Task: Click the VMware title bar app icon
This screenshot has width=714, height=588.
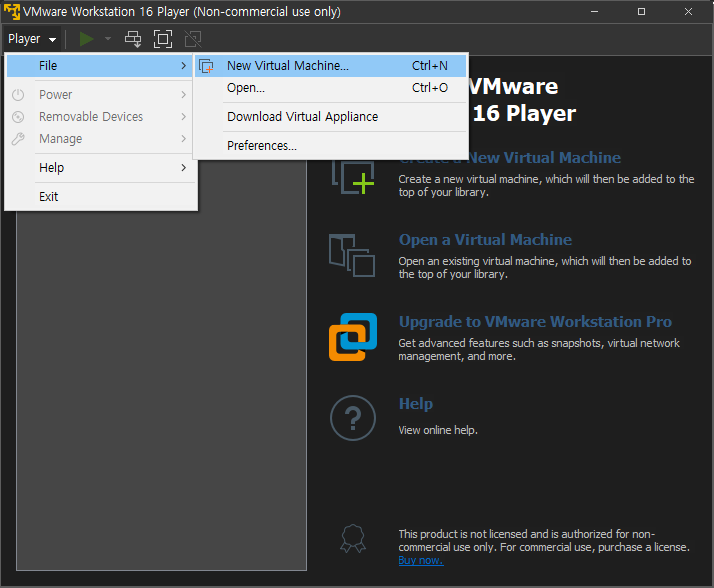Action: pos(11,11)
